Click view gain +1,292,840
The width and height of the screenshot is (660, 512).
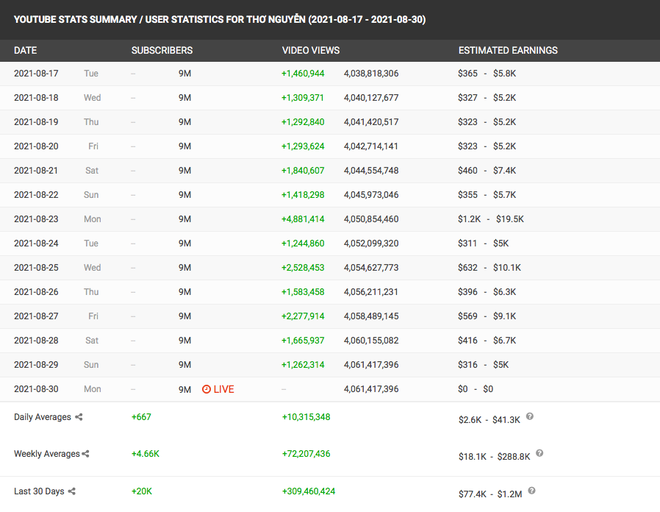pos(303,122)
